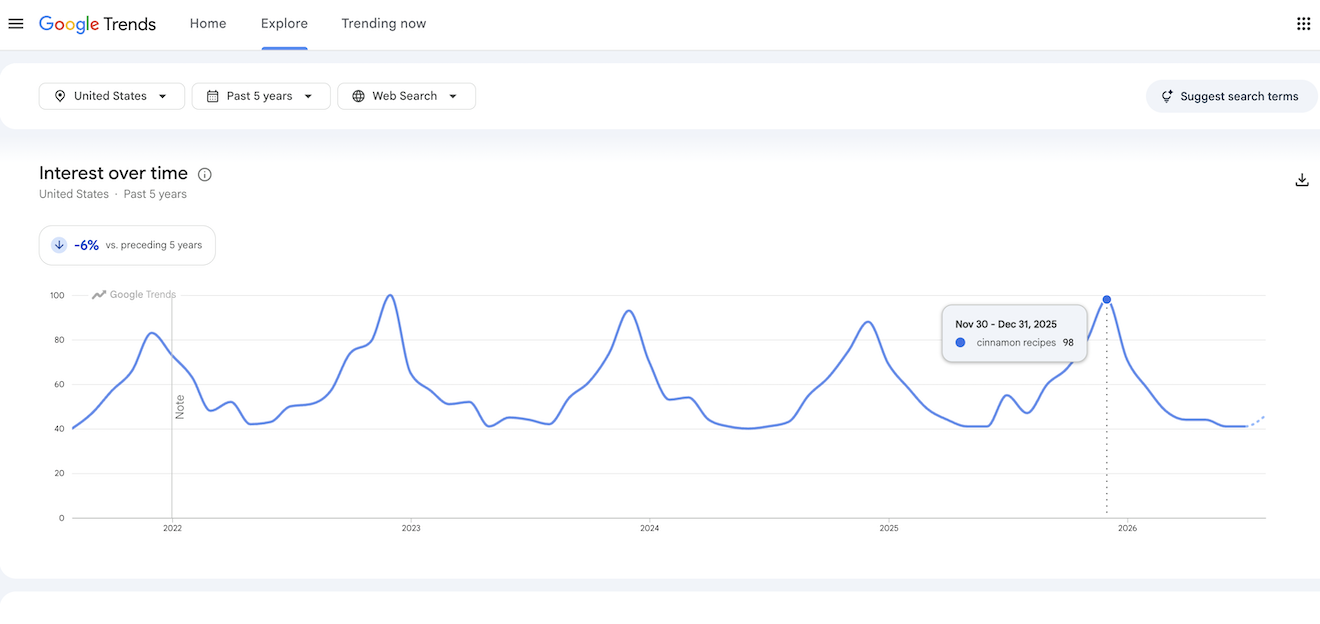Change the Past 5 years time range
Screen dimensions: 1320x624
coord(261,96)
